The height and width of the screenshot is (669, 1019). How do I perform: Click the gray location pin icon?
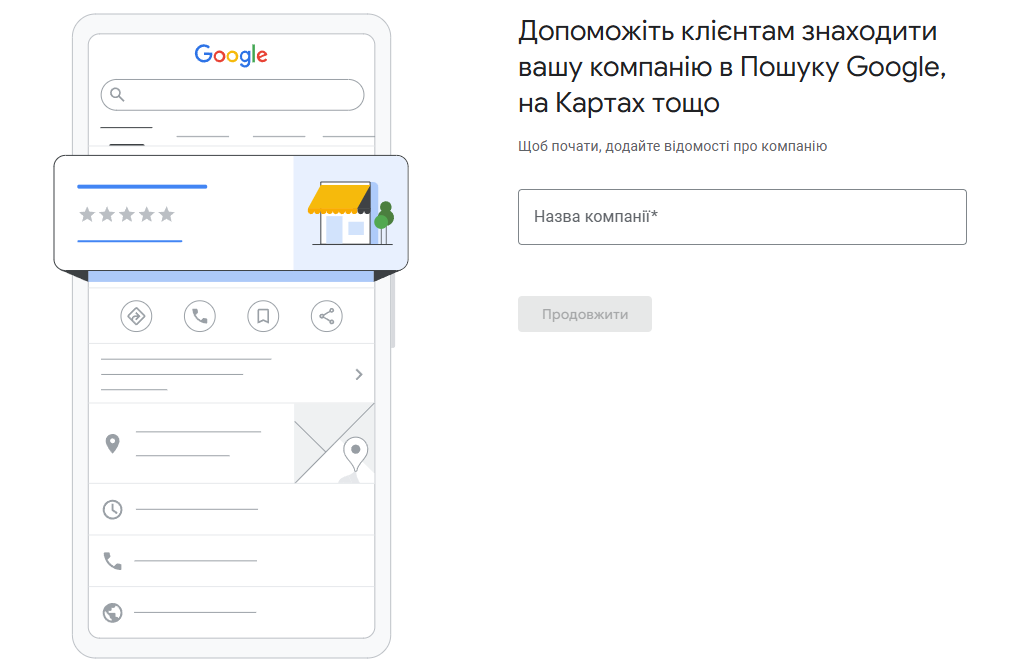112,444
